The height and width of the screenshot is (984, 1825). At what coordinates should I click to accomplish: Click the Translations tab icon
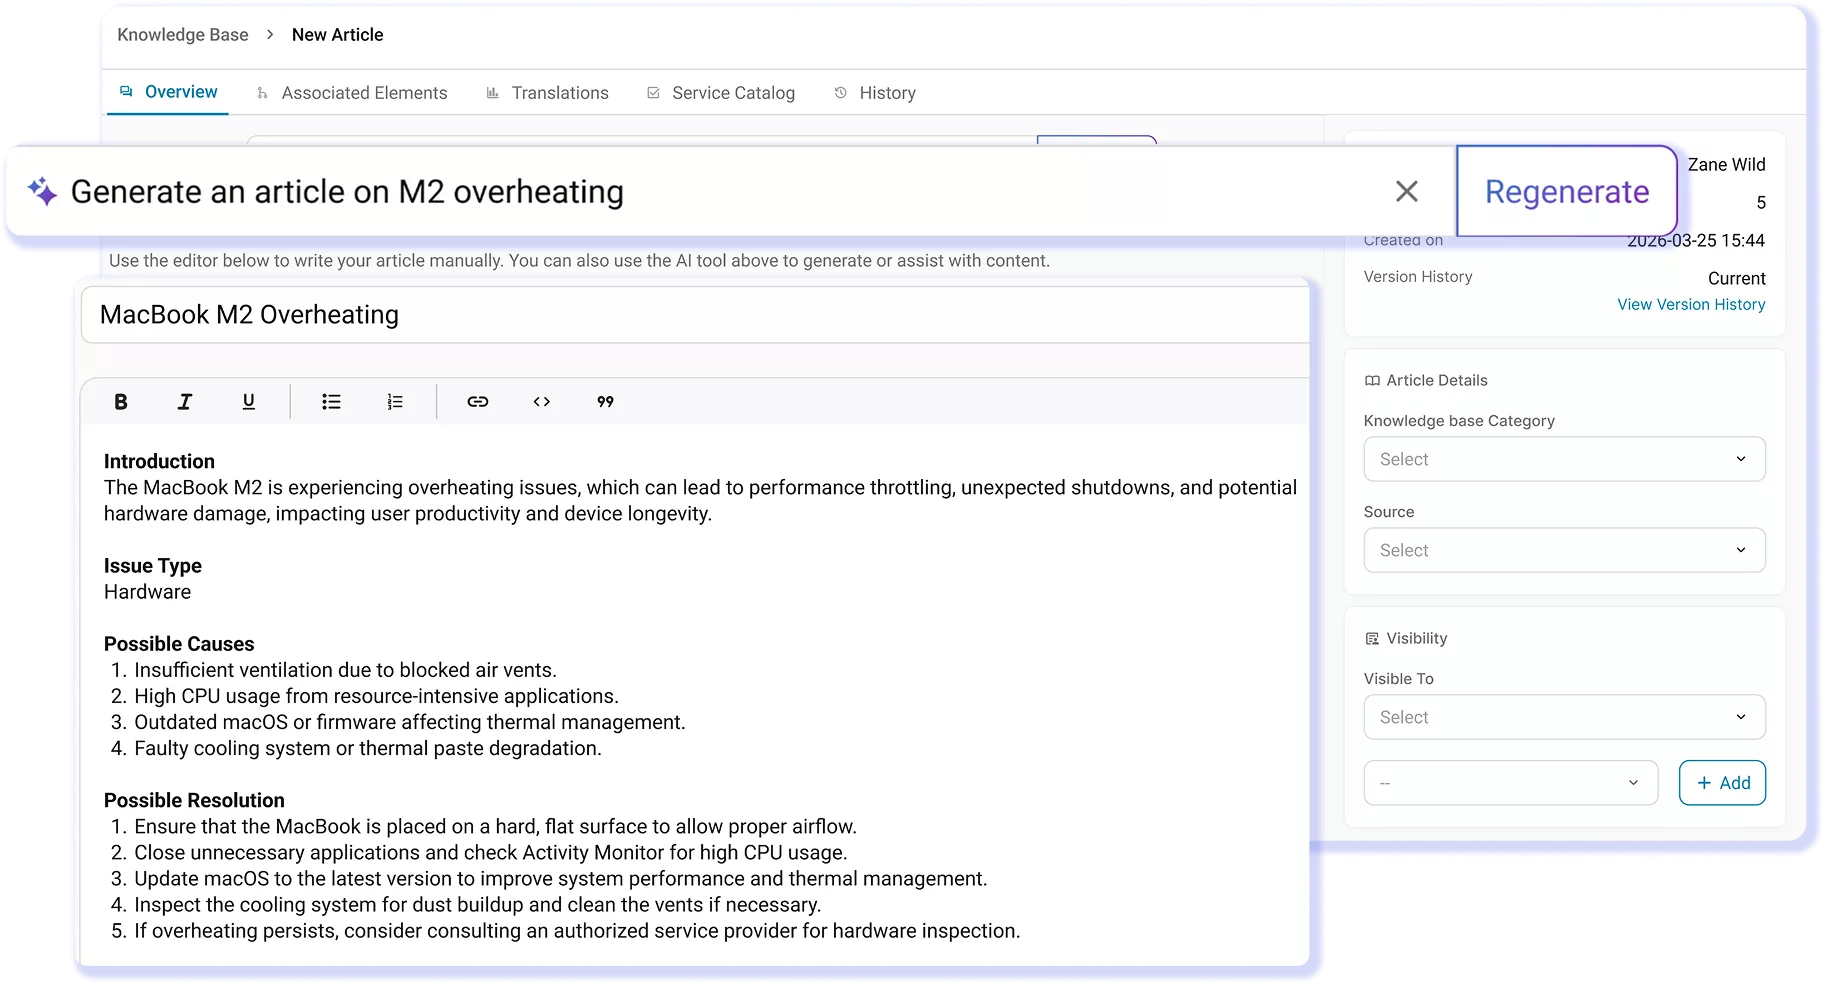tap(492, 93)
